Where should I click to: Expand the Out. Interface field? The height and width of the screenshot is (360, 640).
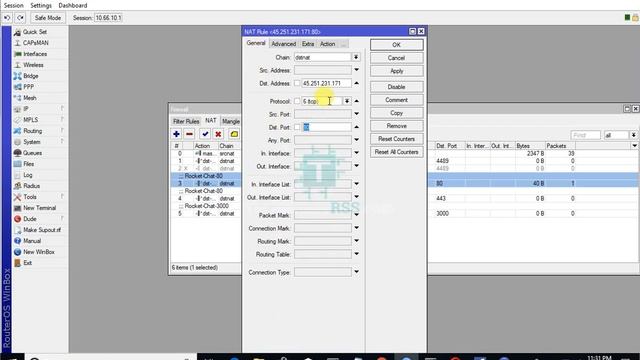click(356, 166)
